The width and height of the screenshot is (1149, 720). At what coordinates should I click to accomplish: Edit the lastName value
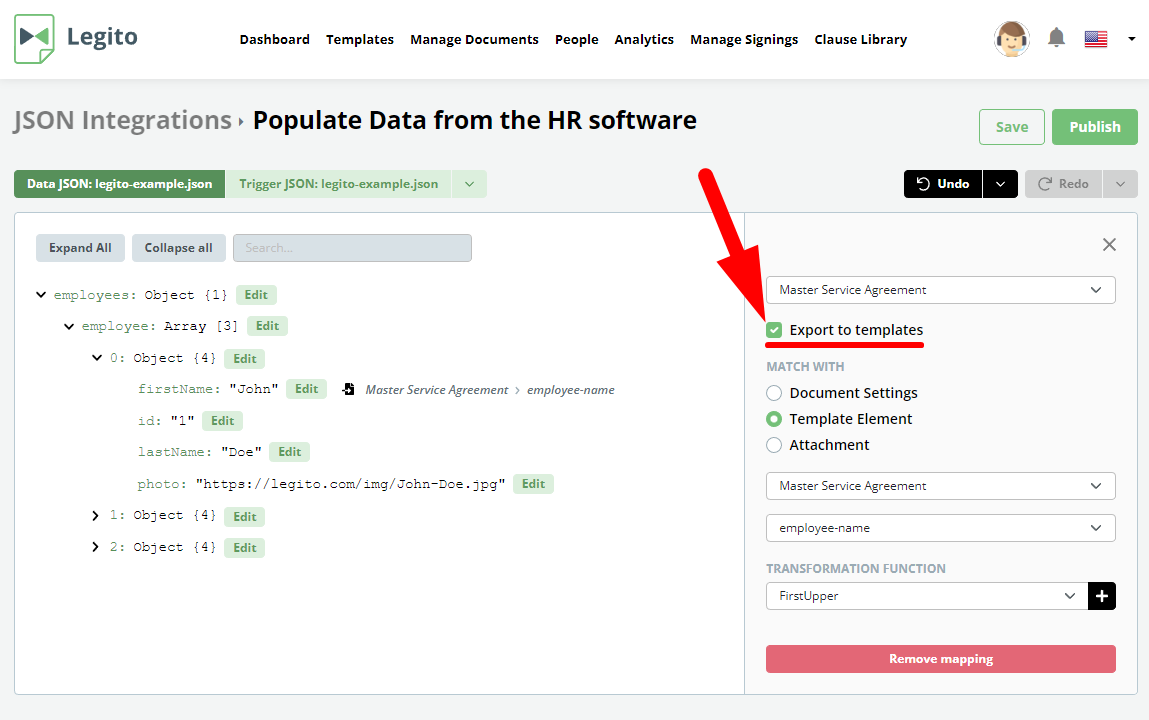point(289,452)
